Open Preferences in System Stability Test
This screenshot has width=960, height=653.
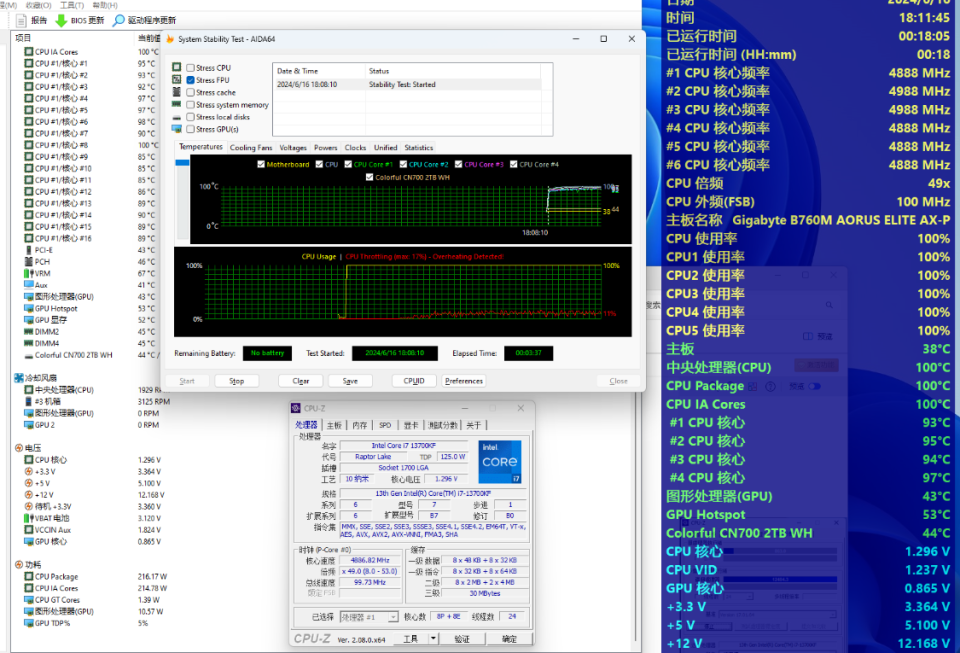tap(463, 381)
